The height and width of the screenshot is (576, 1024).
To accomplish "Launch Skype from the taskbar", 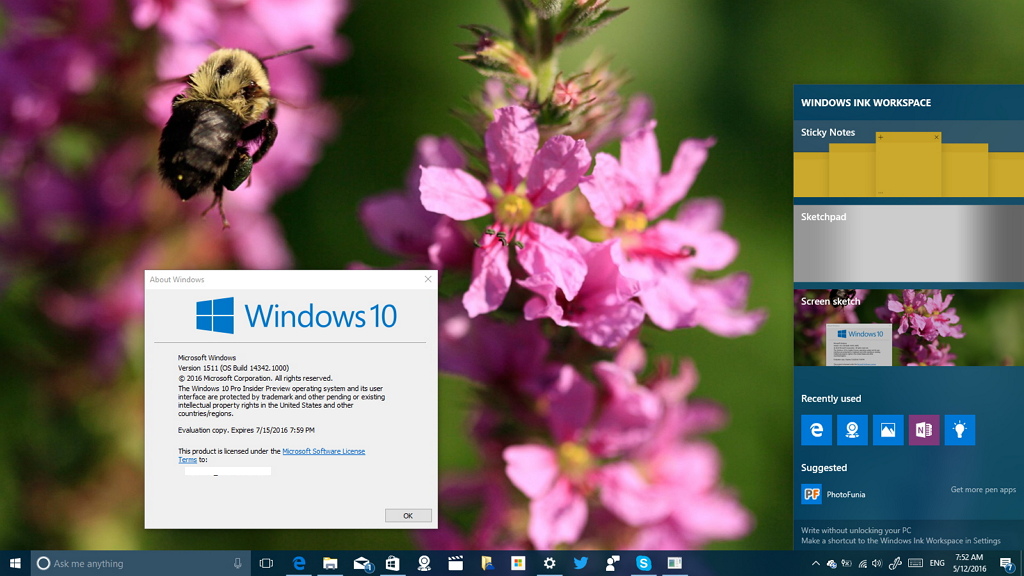I will click(x=646, y=563).
